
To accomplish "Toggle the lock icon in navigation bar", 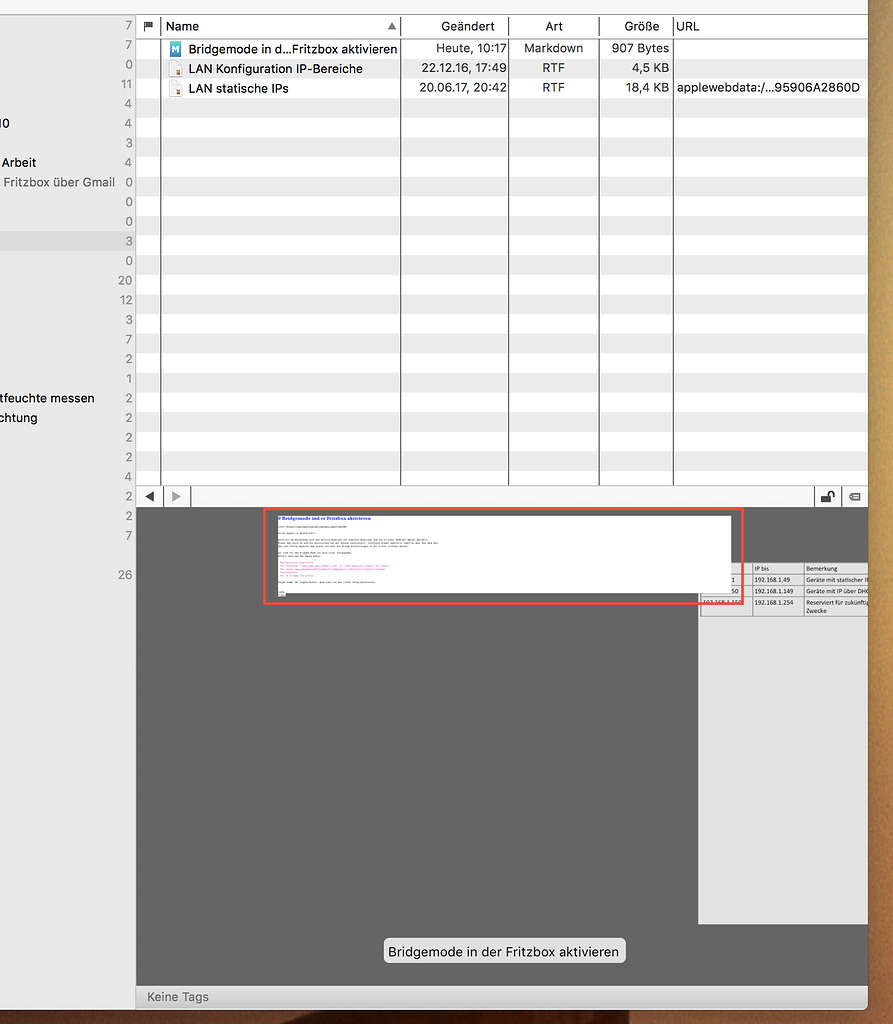I will point(827,496).
